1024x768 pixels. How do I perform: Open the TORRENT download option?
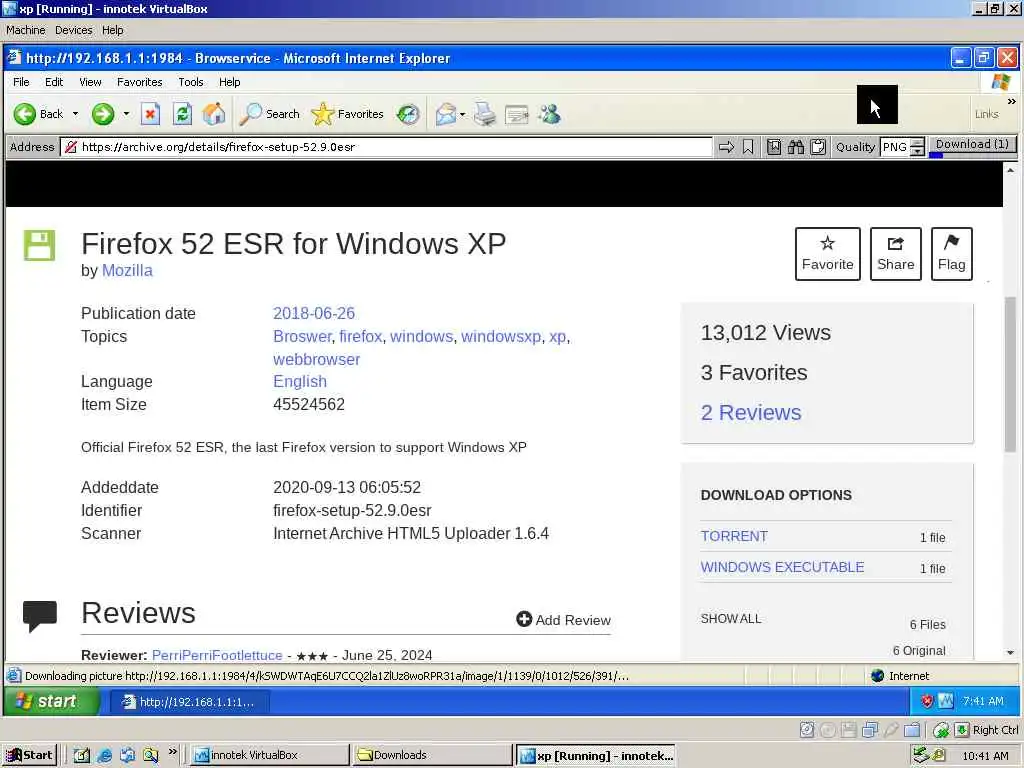pos(734,536)
